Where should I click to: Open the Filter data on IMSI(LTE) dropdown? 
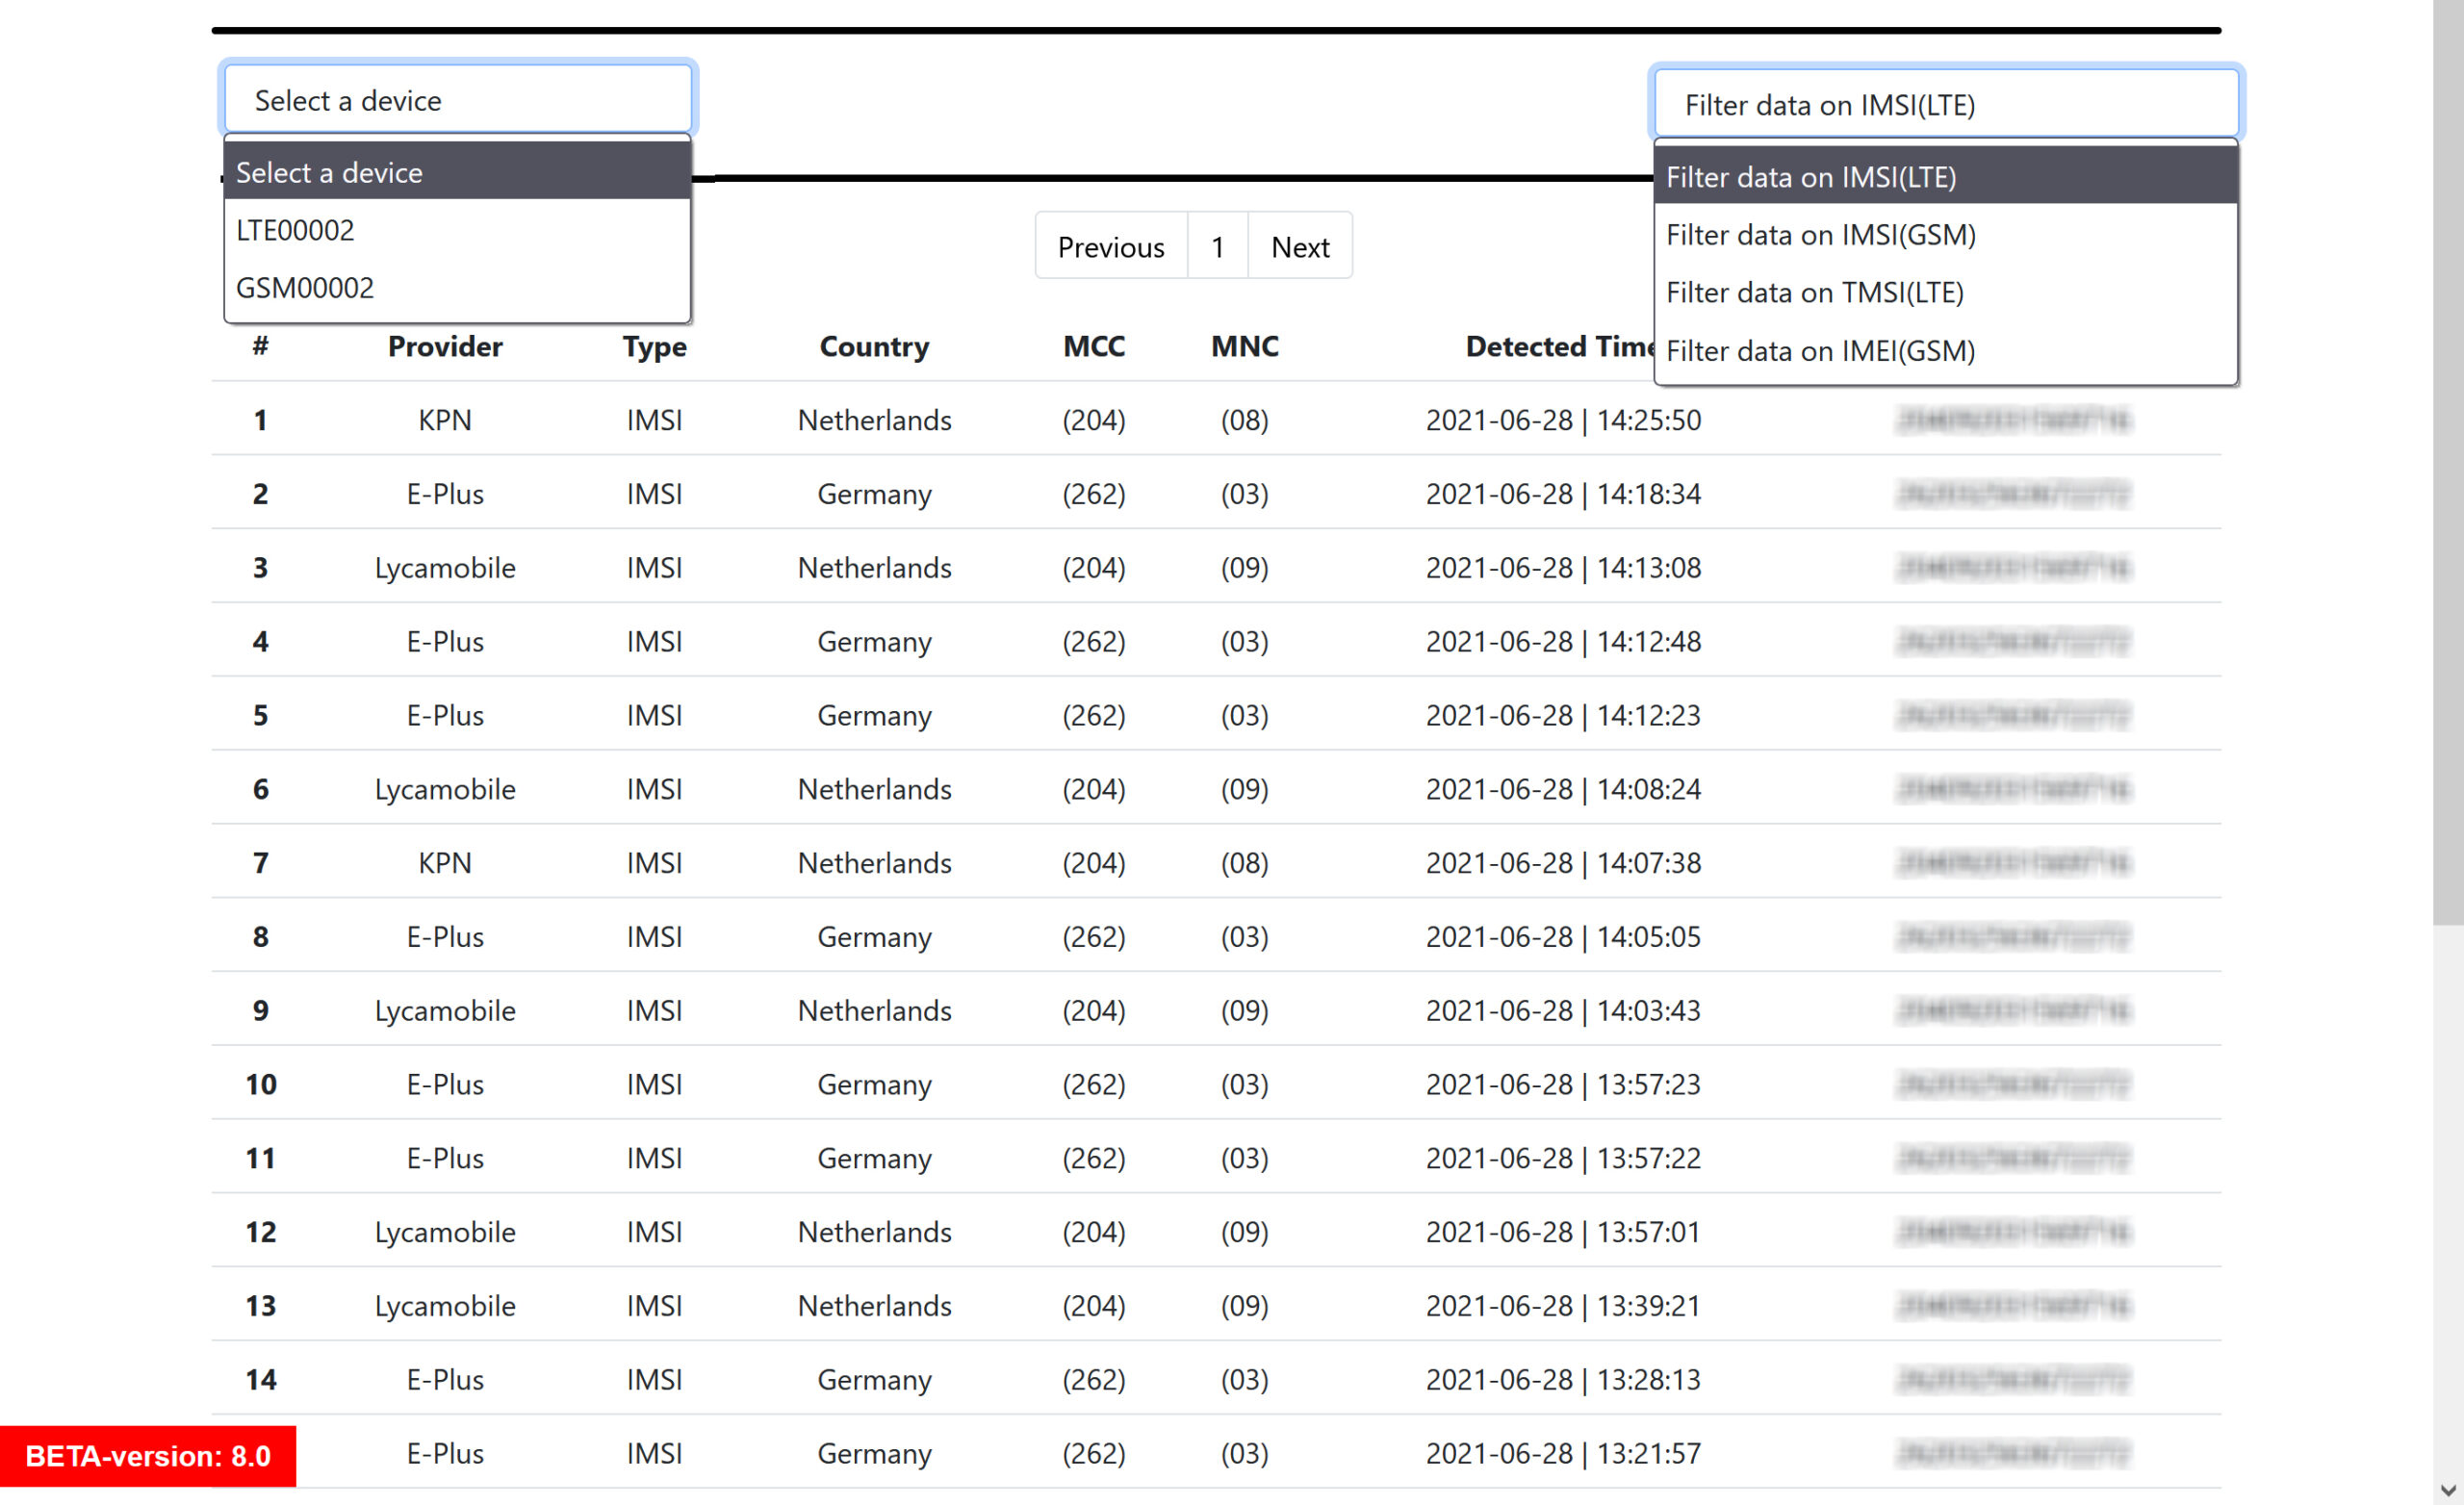[x=1945, y=104]
